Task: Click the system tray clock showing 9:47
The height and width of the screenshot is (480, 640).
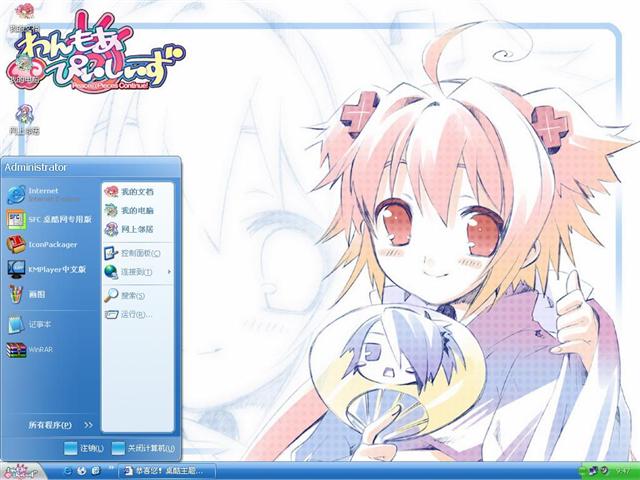Action: [623, 471]
